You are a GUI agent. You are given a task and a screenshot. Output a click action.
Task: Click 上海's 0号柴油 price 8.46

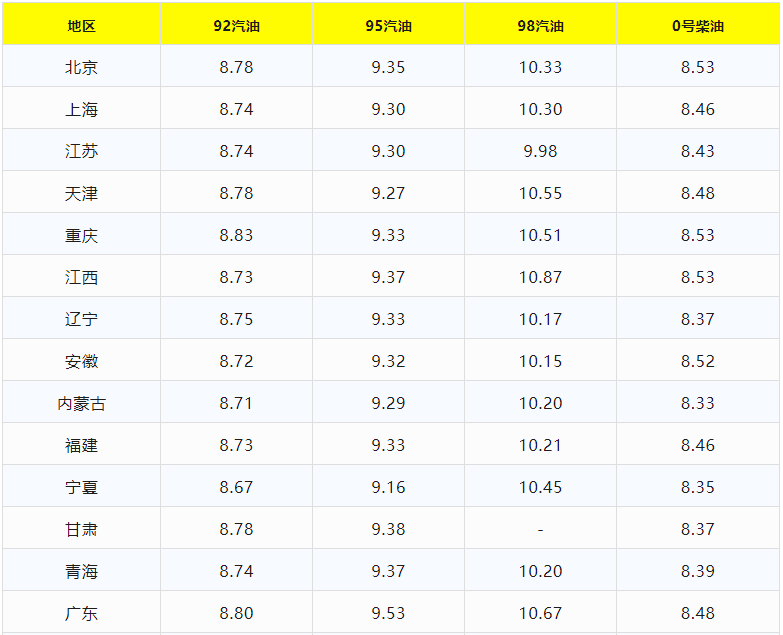pyautogui.click(x=698, y=109)
